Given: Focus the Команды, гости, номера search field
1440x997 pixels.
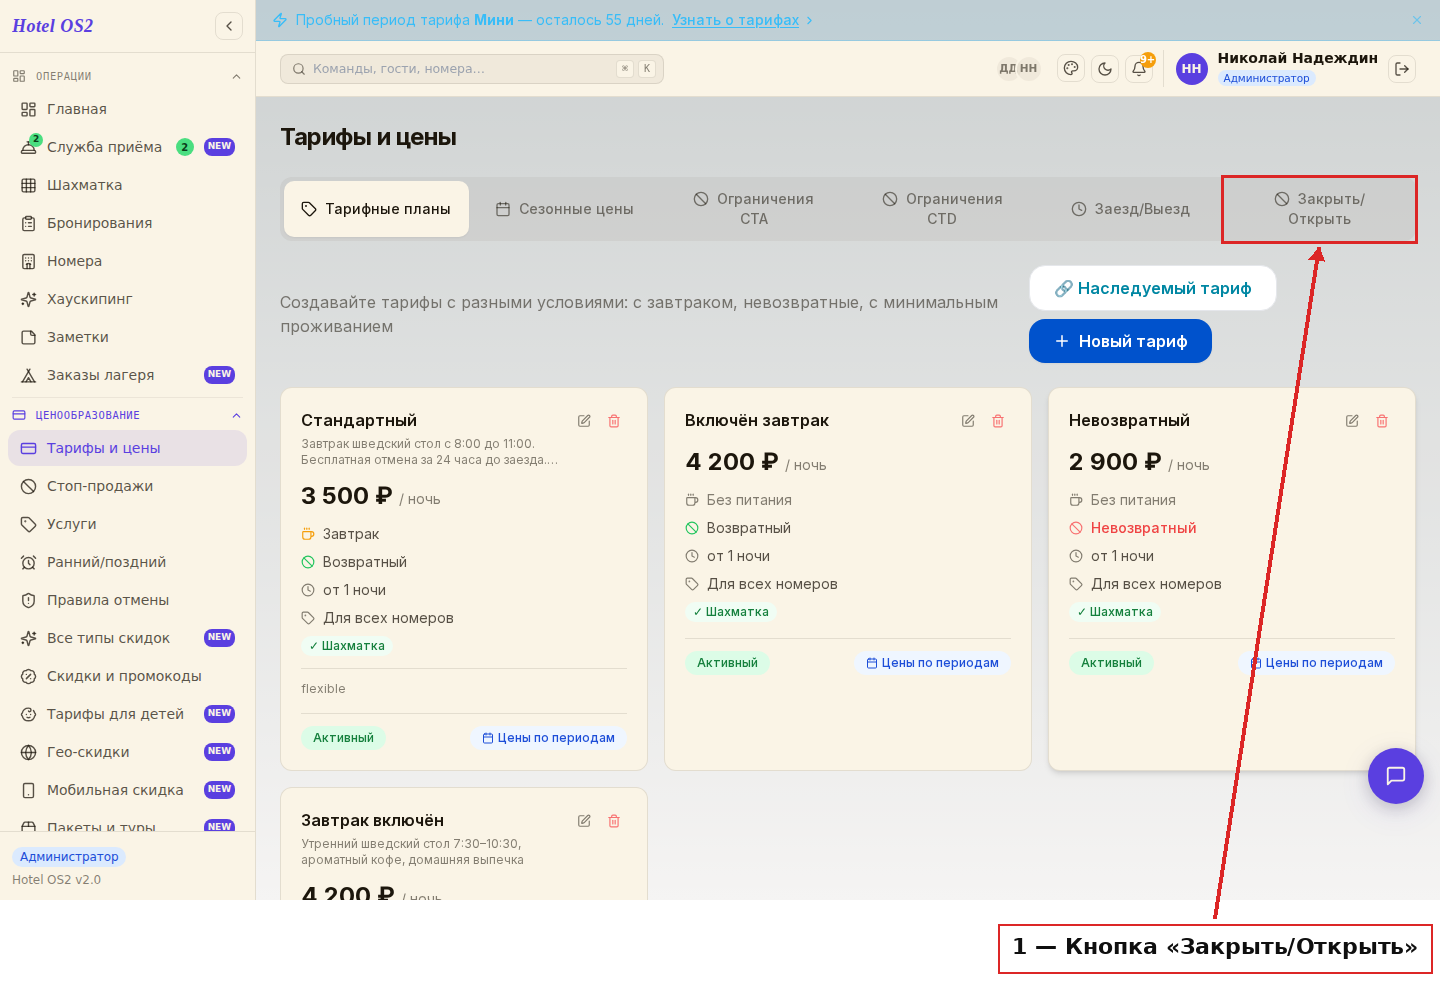Looking at the screenshot, I should click(x=472, y=69).
